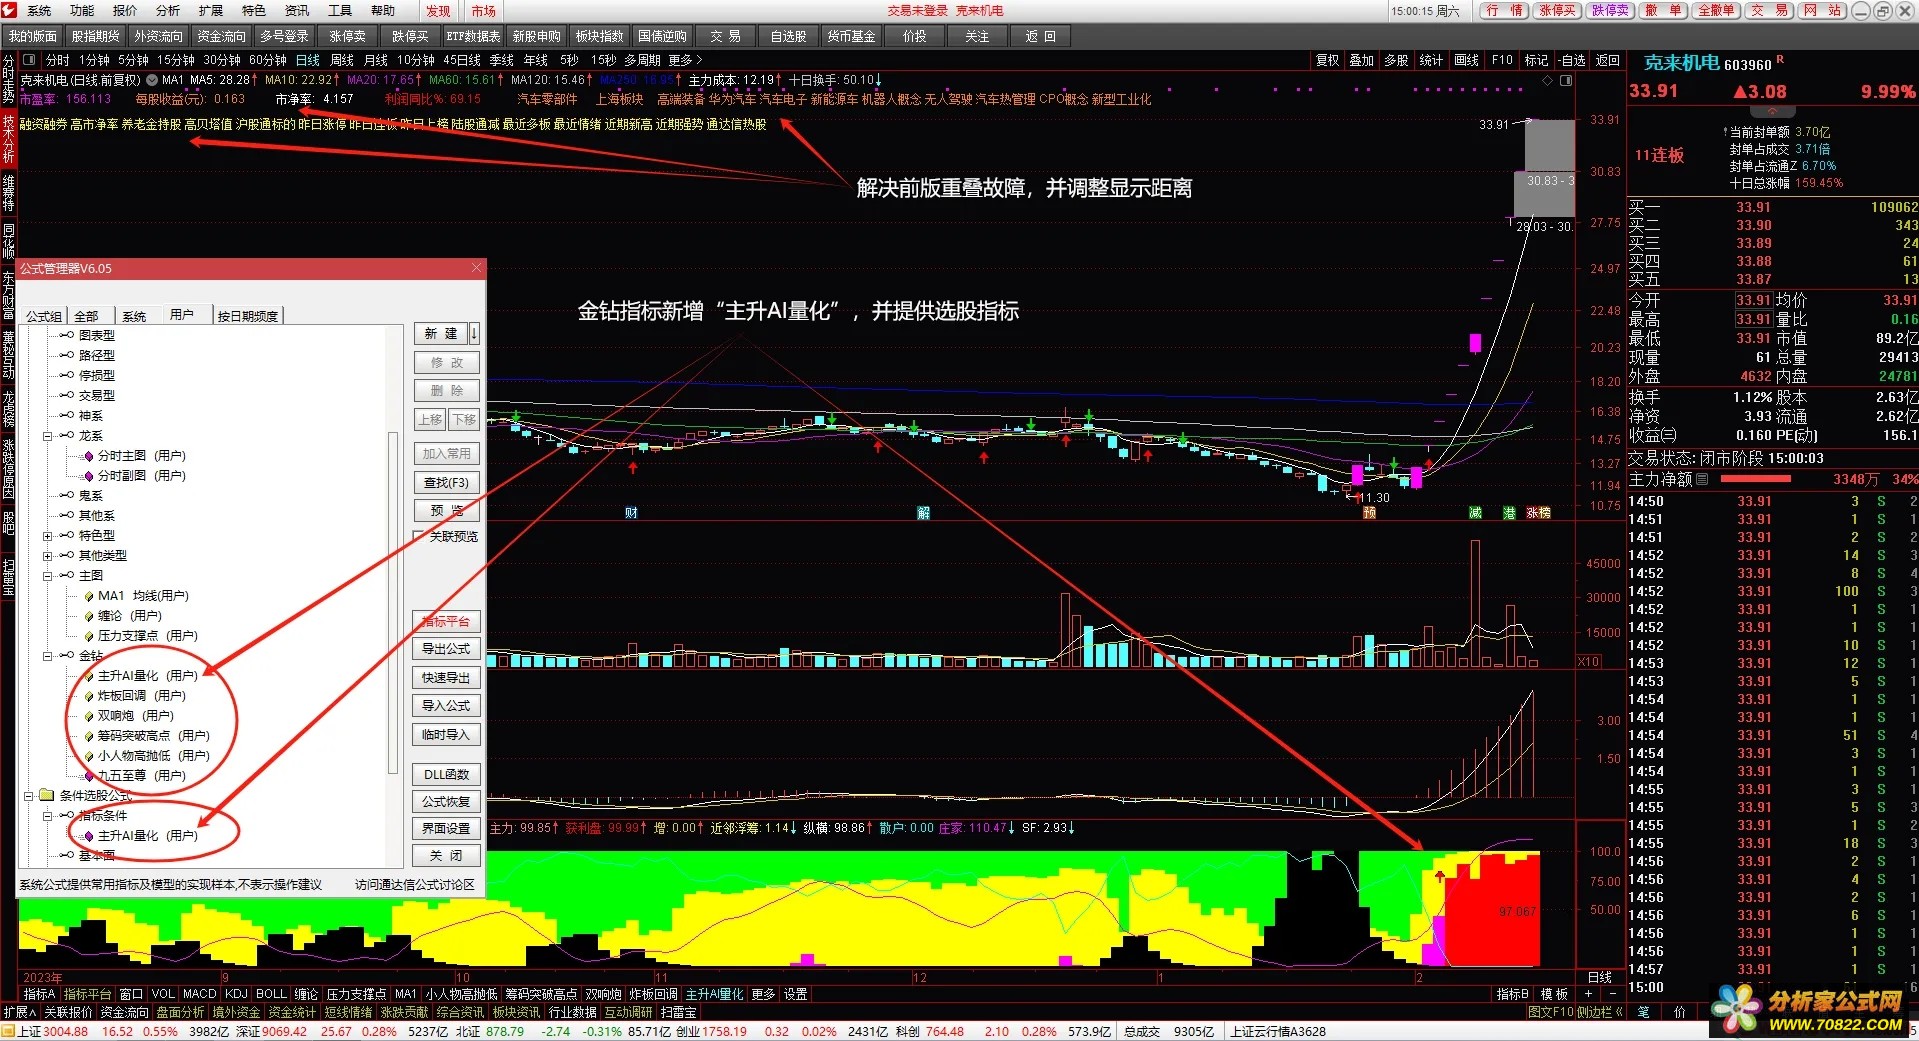Click the 汽车零部件 concept tag

point(547,99)
